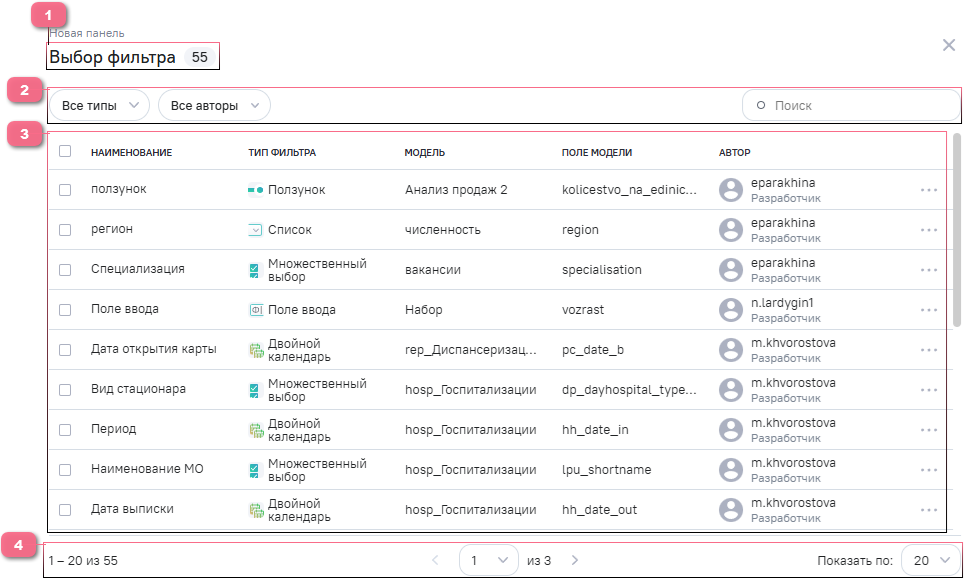Click the slider filter type icon
The image size is (966, 579).
click(x=255, y=190)
